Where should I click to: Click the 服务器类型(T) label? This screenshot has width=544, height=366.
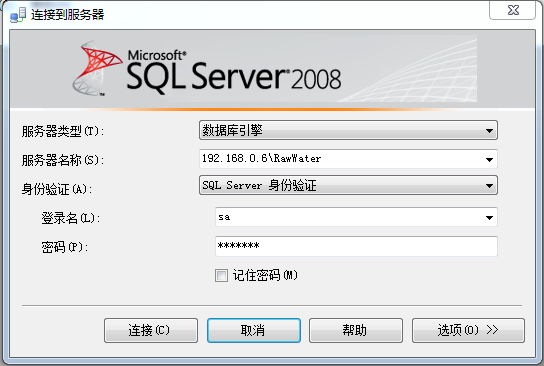tap(63, 131)
